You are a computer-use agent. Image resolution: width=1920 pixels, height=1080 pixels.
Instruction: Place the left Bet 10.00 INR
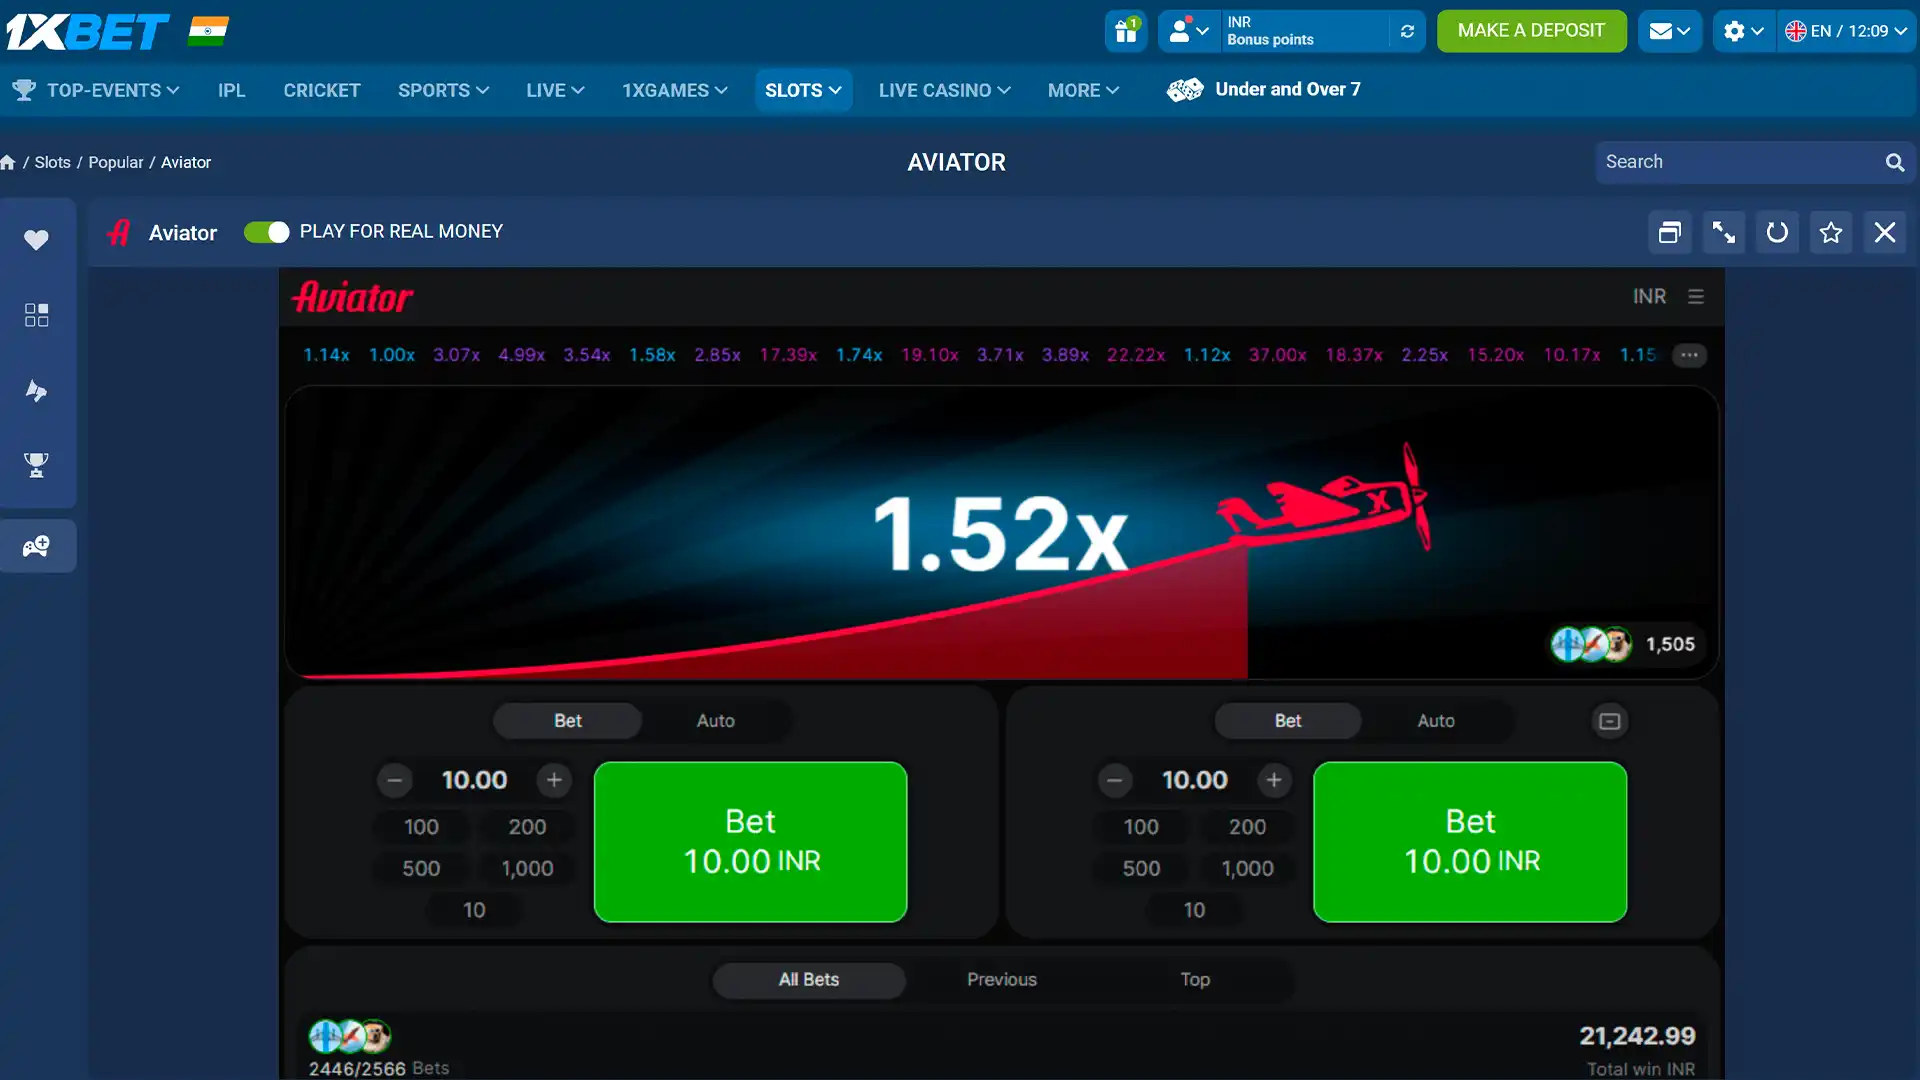pos(750,842)
